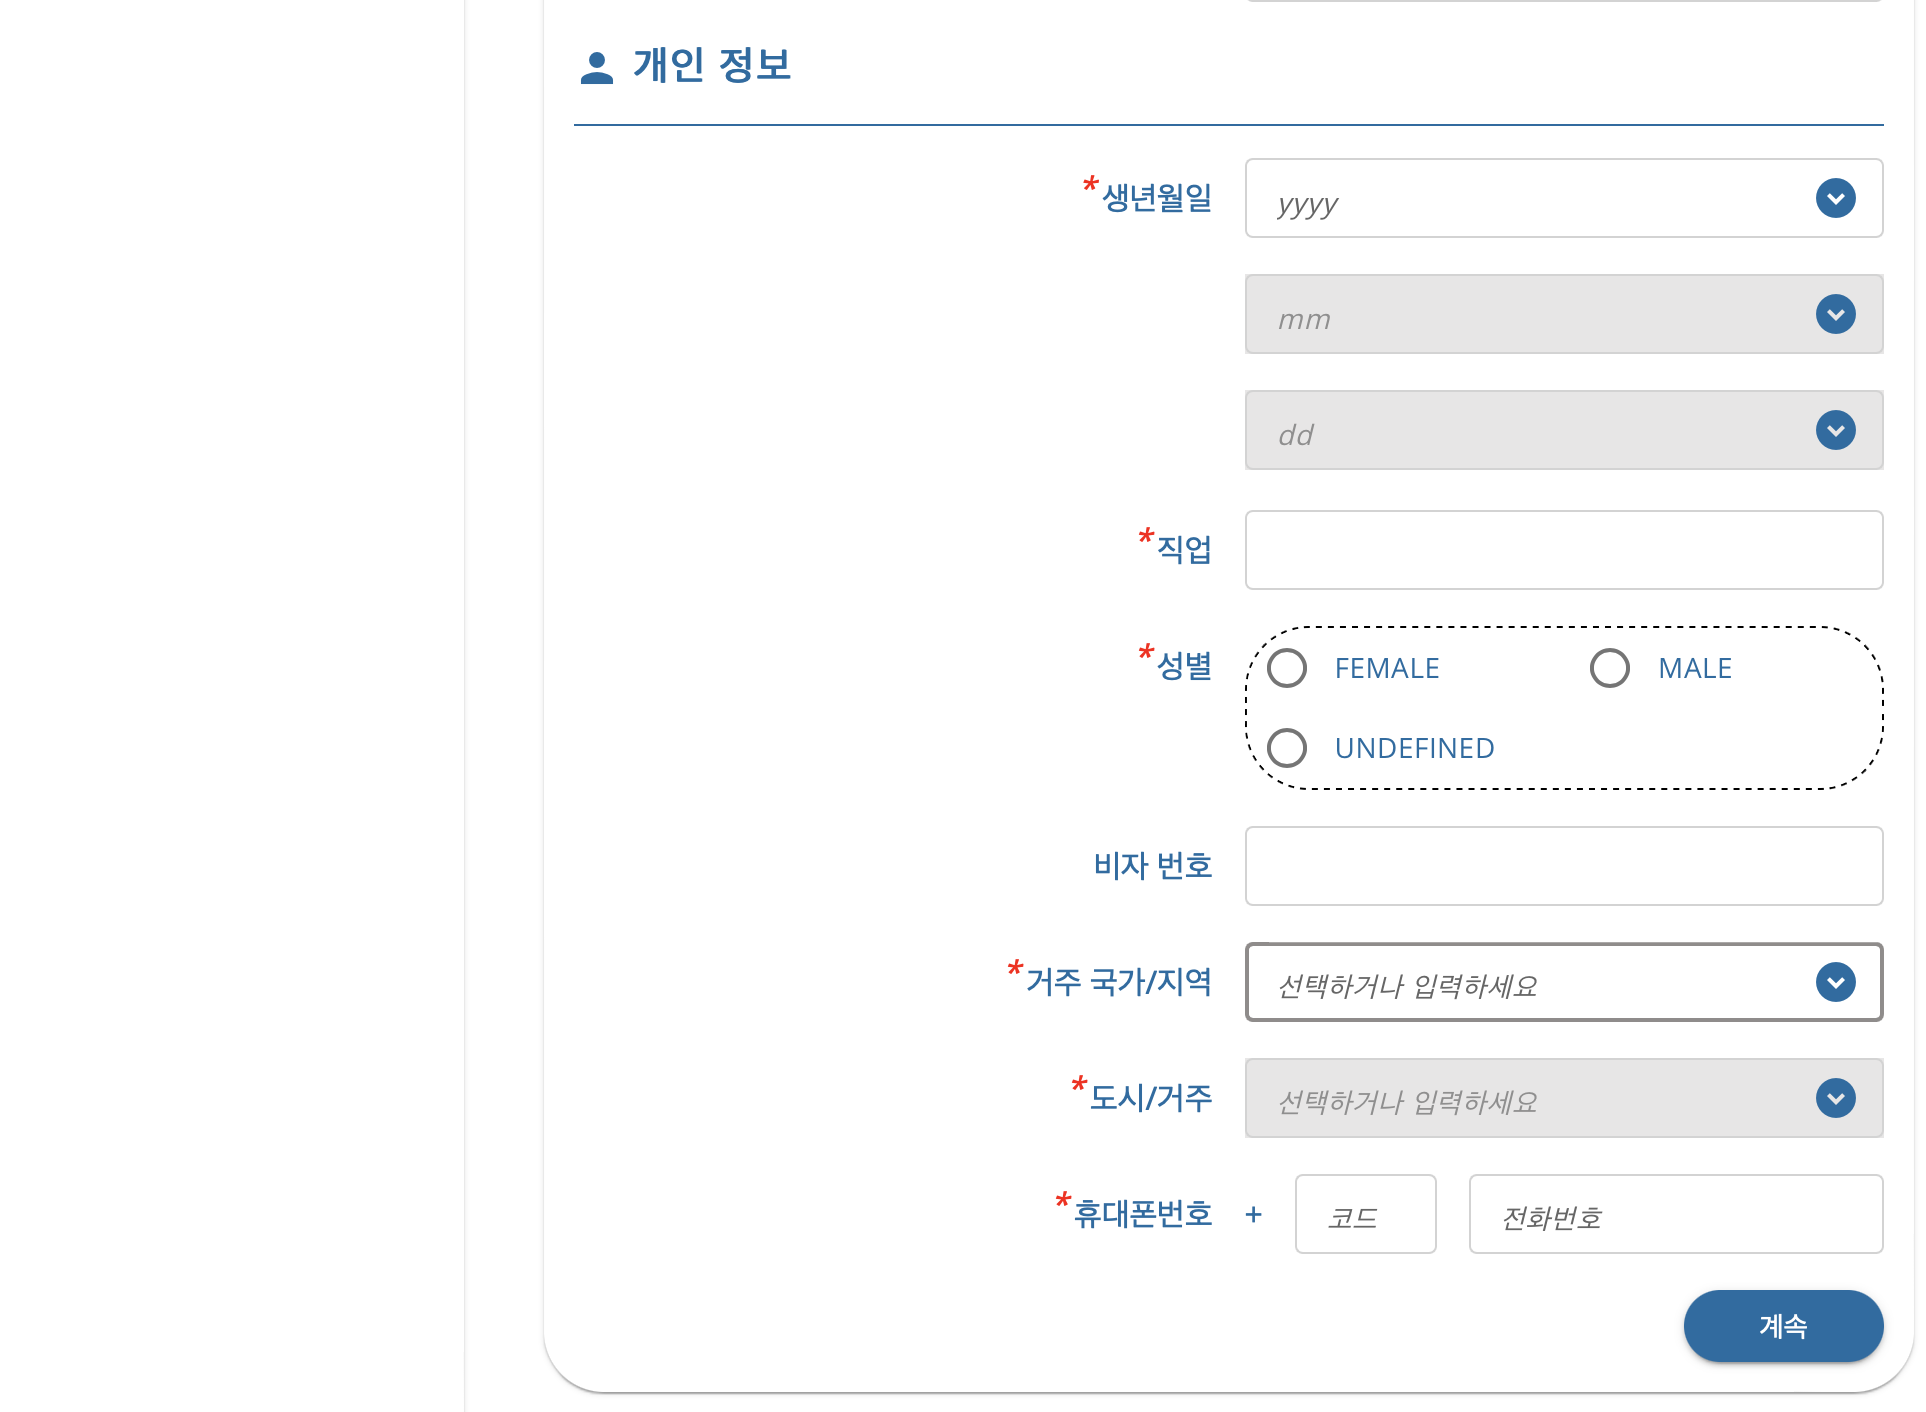Click the 도시/거주 chevron icon
The height and width of the screenshot is (1412, 1926).
[x=1835, y=1098]
